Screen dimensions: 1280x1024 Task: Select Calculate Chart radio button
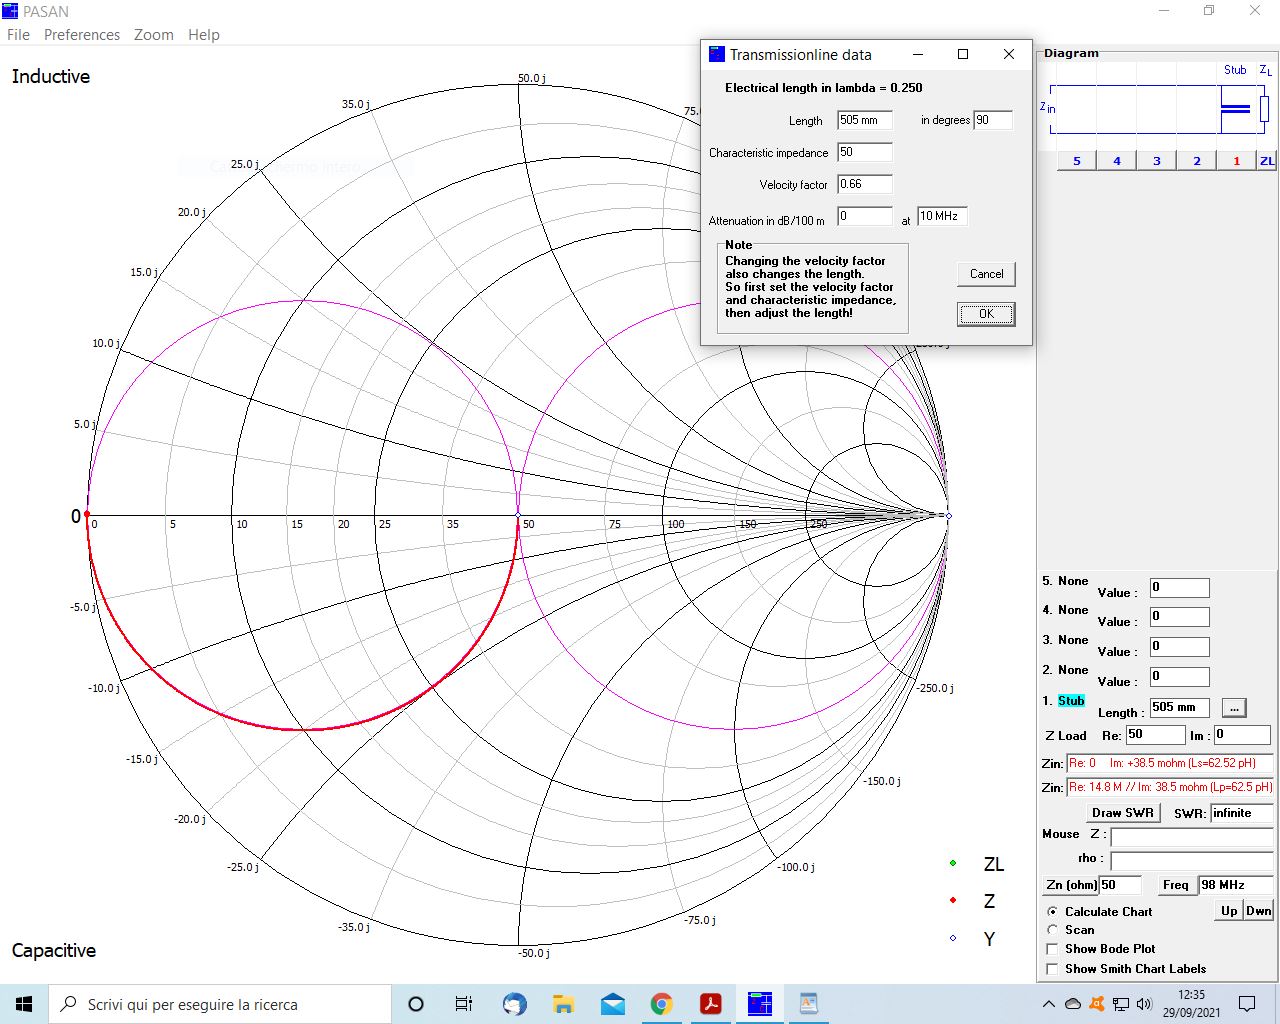coord(1052,912)
